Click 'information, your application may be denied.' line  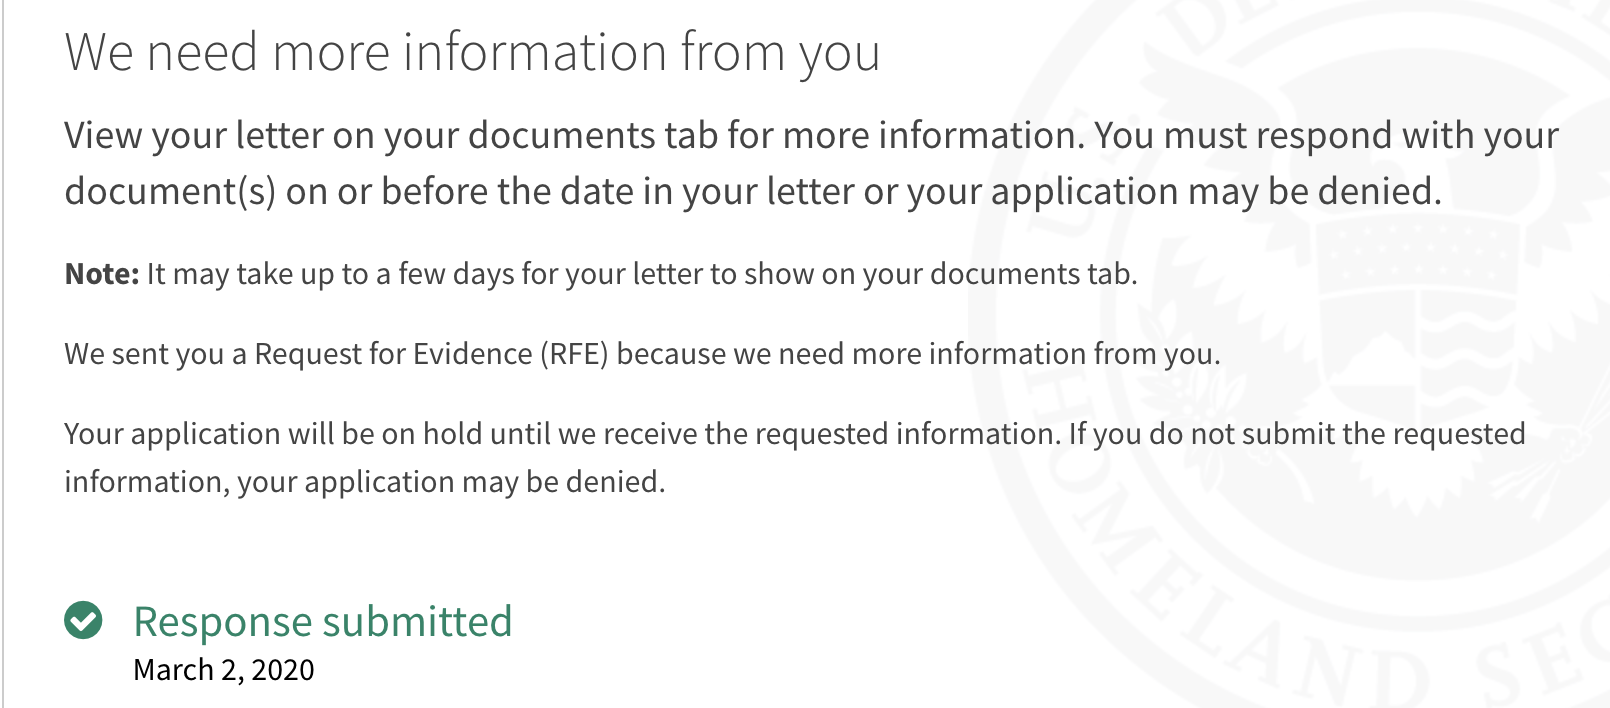coord(365,482)
